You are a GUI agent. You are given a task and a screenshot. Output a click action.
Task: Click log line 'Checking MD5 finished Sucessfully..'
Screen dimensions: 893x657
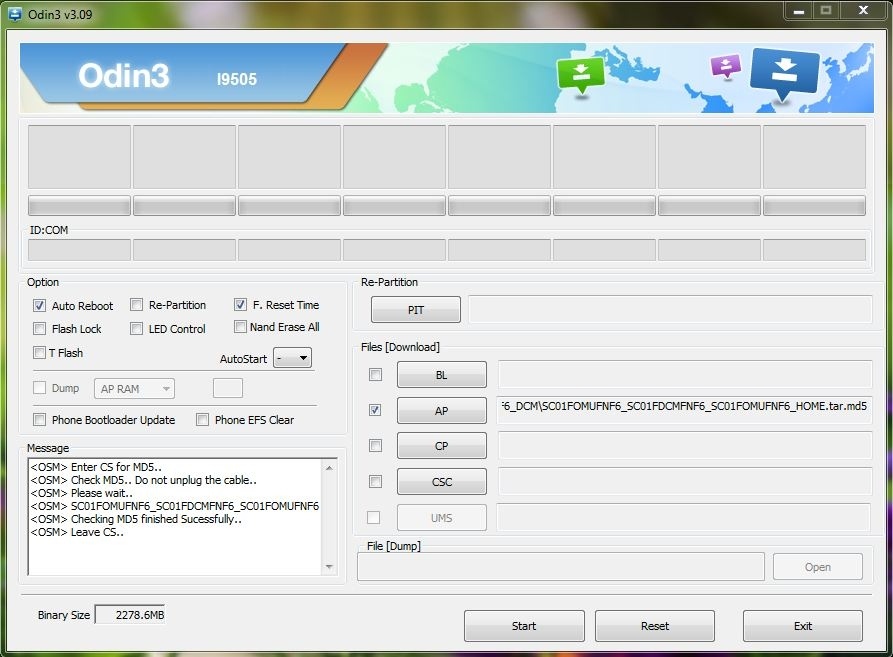pos(136,519)
